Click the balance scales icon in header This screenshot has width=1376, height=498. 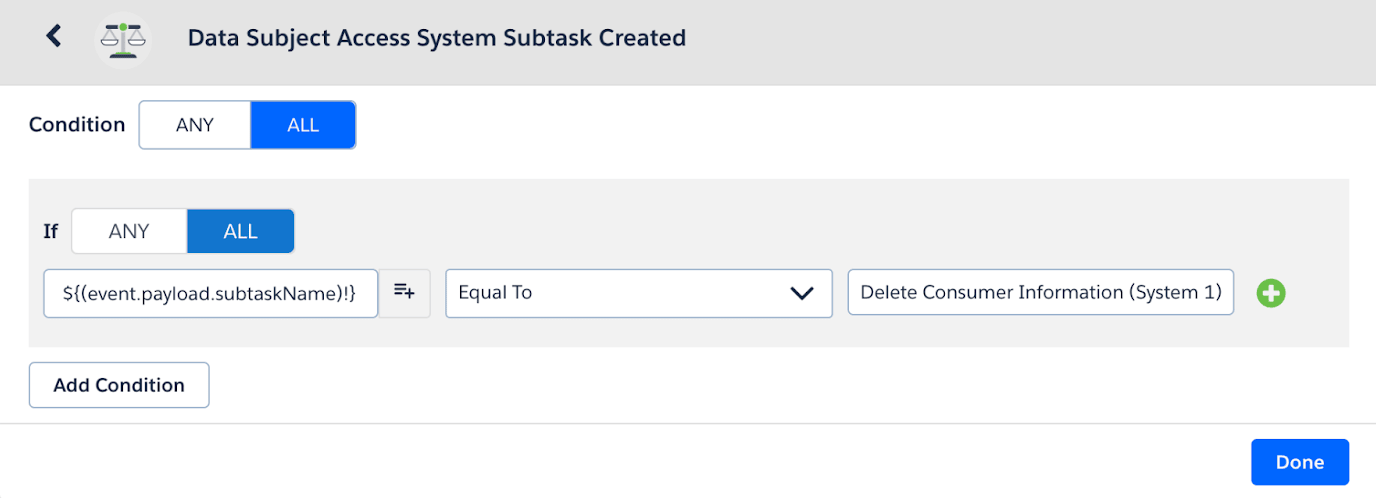123,40
